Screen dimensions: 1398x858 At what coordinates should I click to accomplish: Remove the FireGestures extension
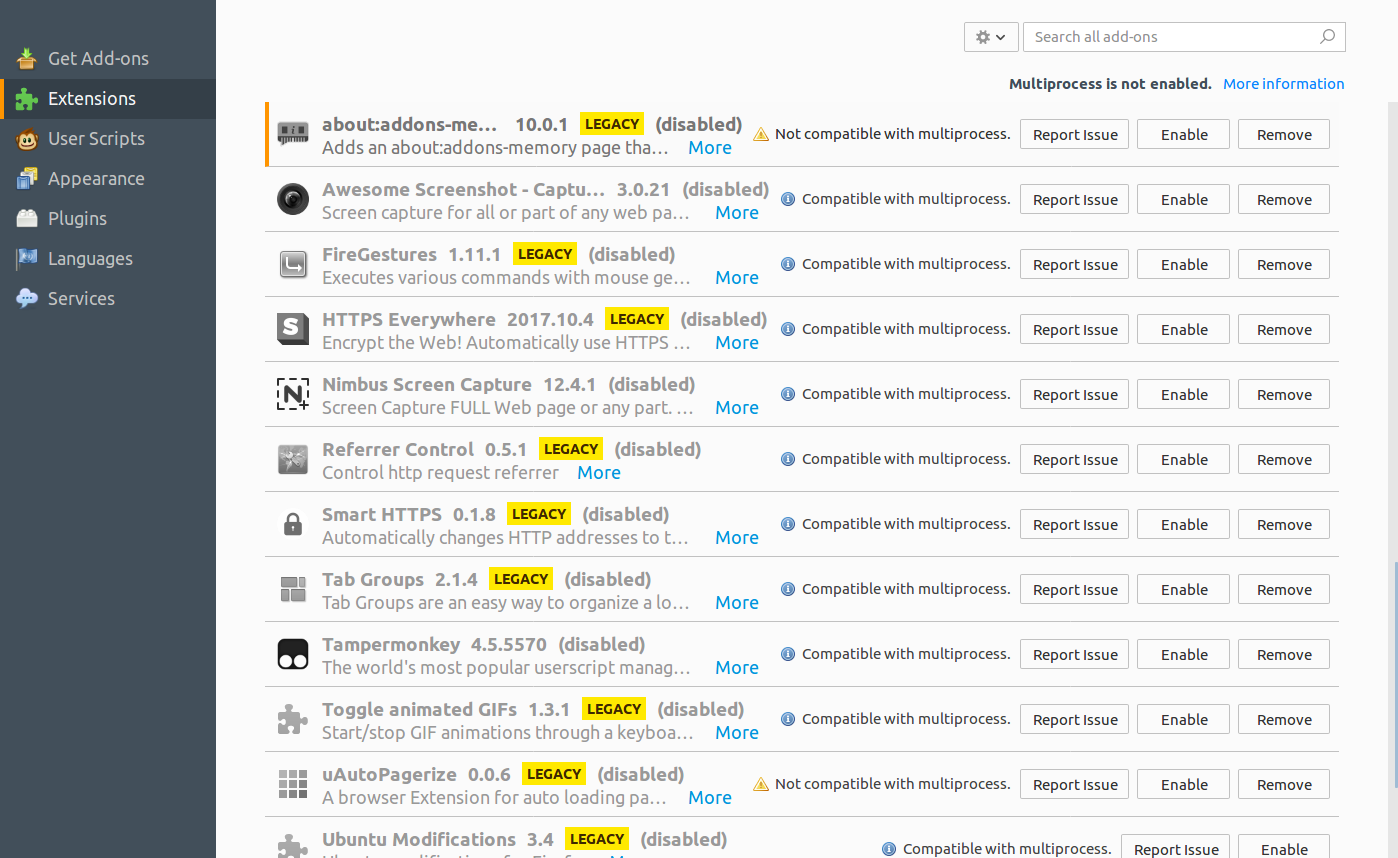pos(1284,264)
